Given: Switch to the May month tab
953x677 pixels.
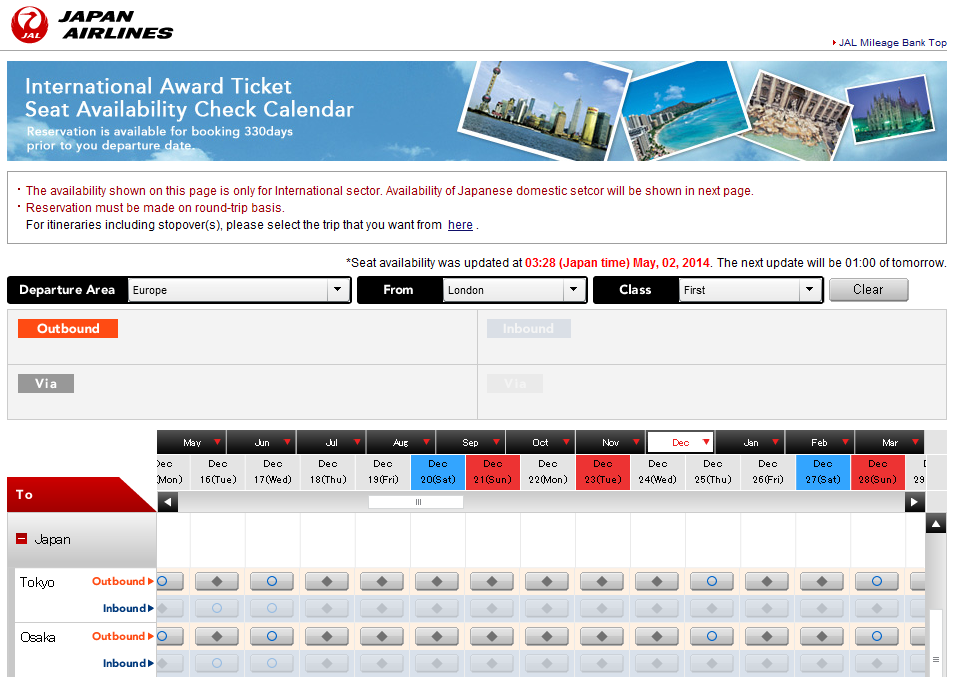Looking at the screenshot, I should (x=192, y=442).
